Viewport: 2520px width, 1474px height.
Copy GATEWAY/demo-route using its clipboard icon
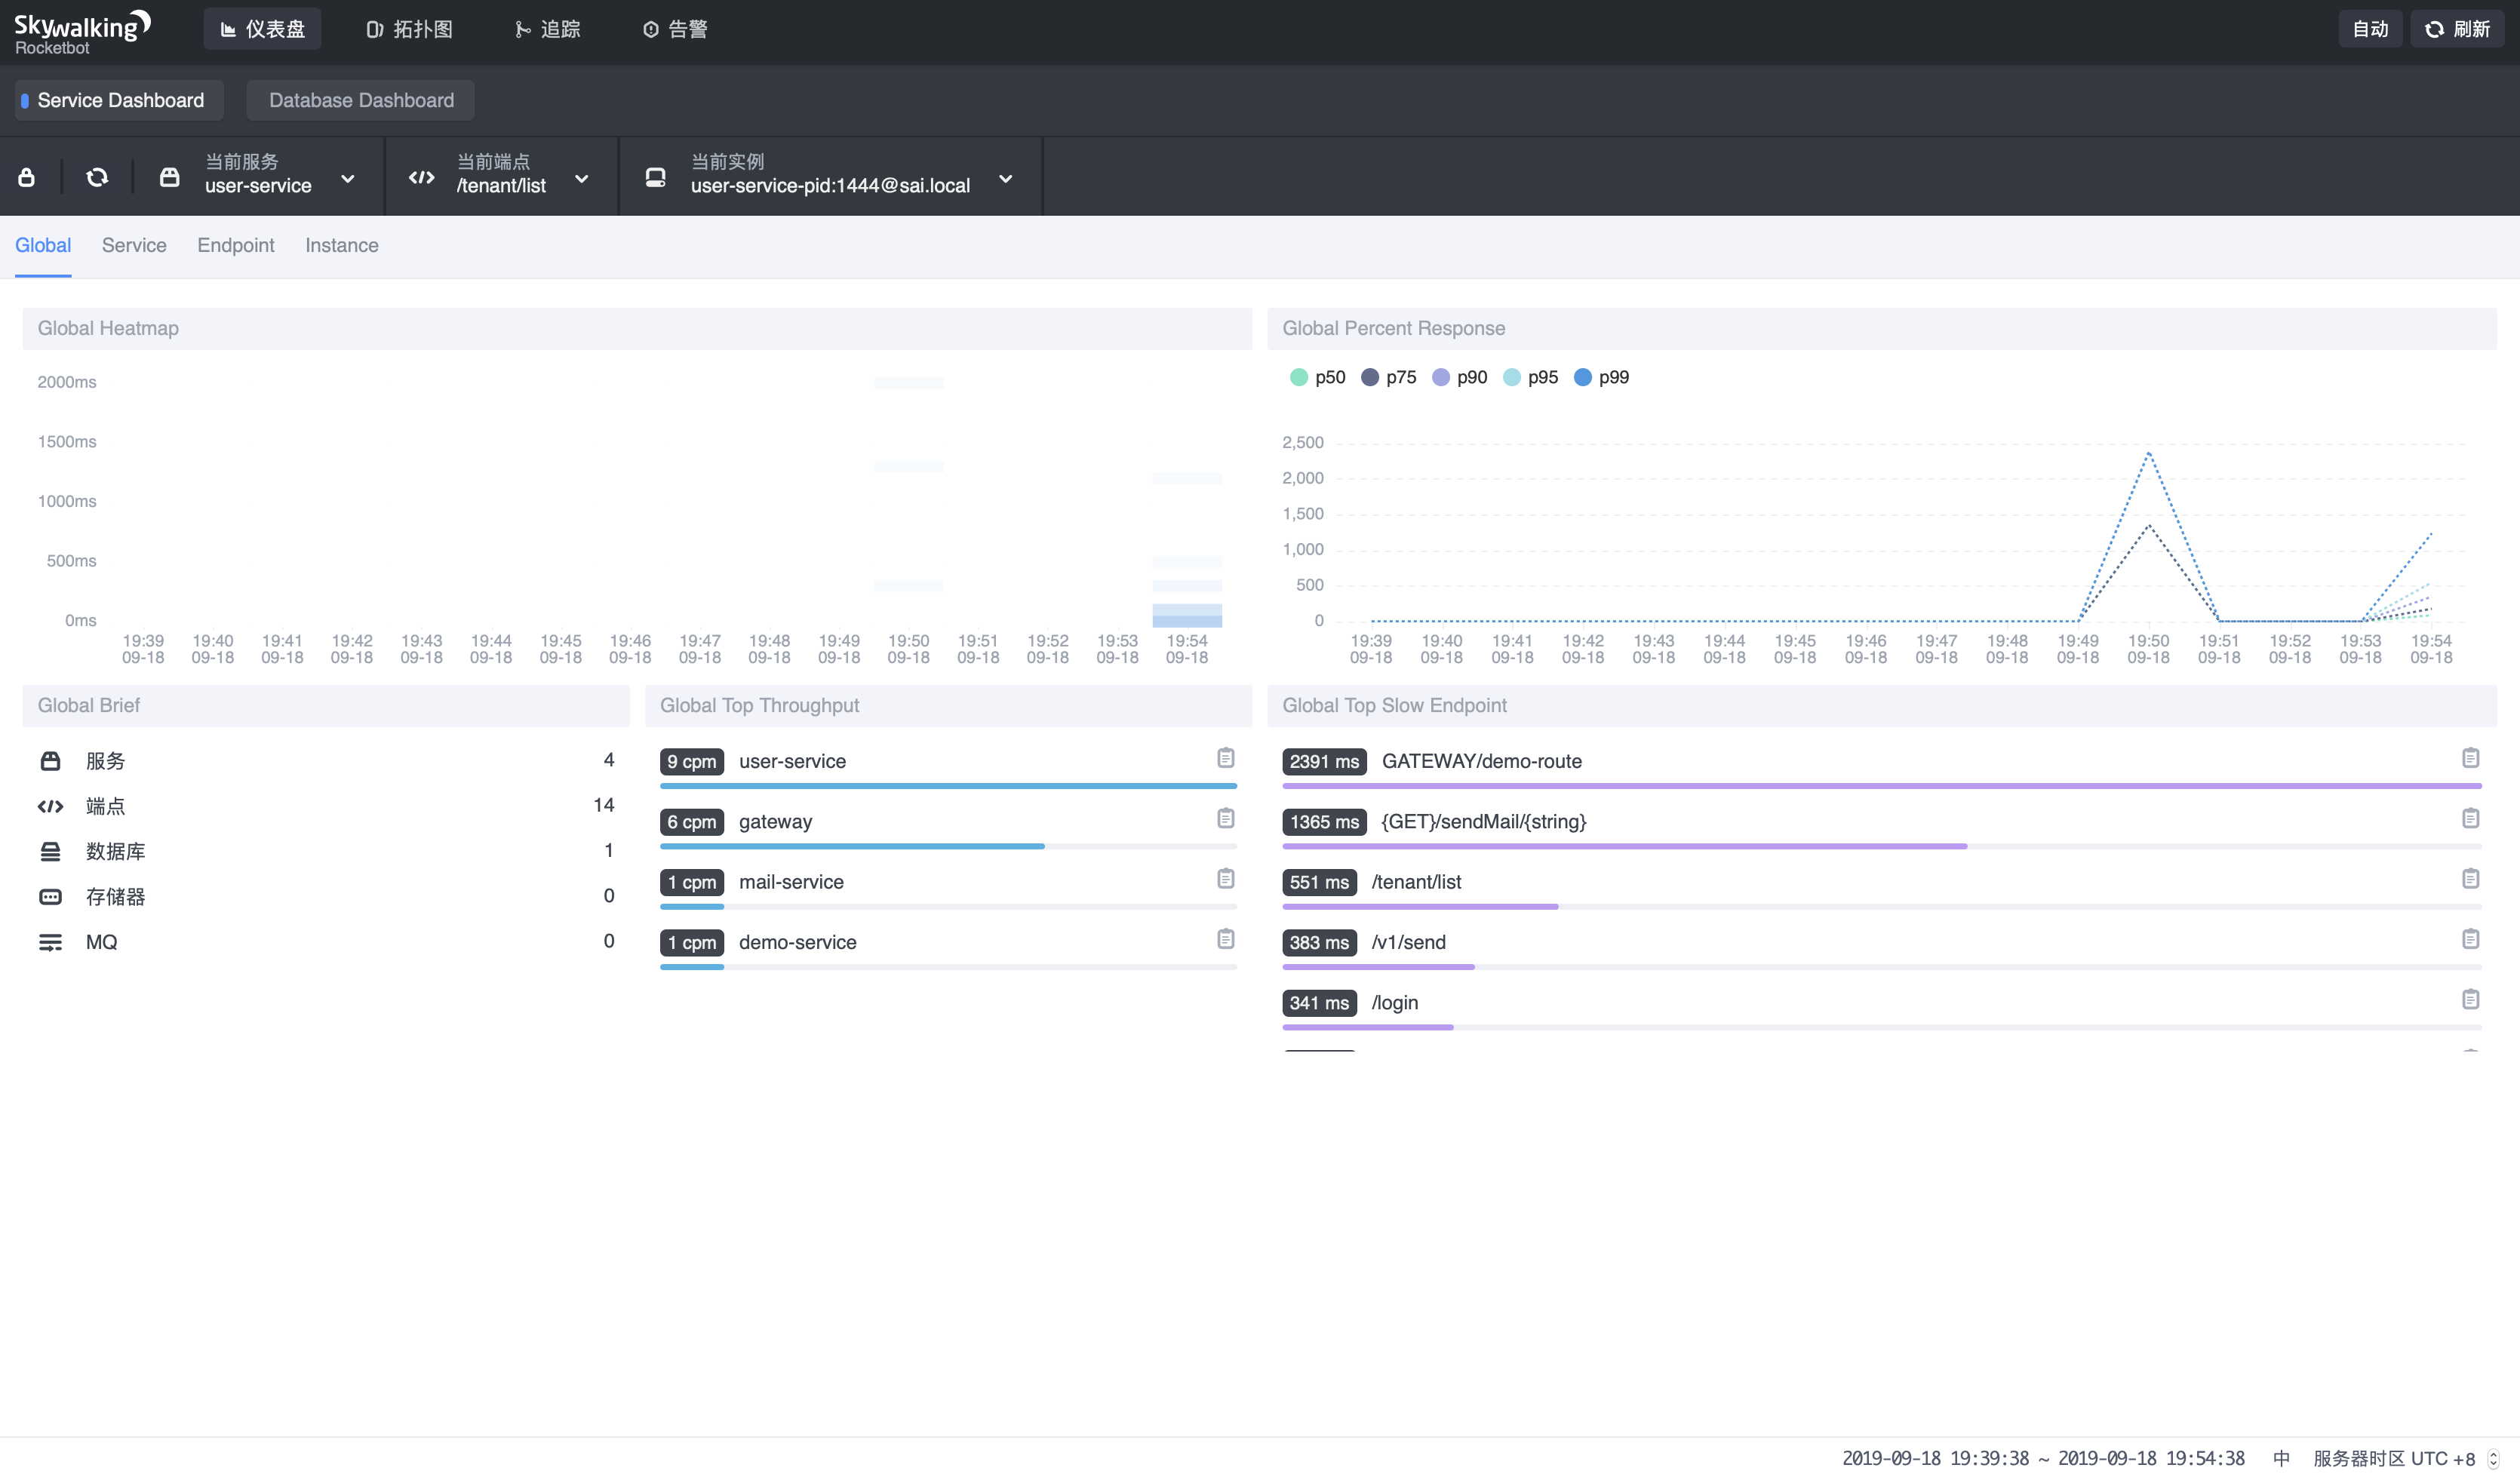2470,758
